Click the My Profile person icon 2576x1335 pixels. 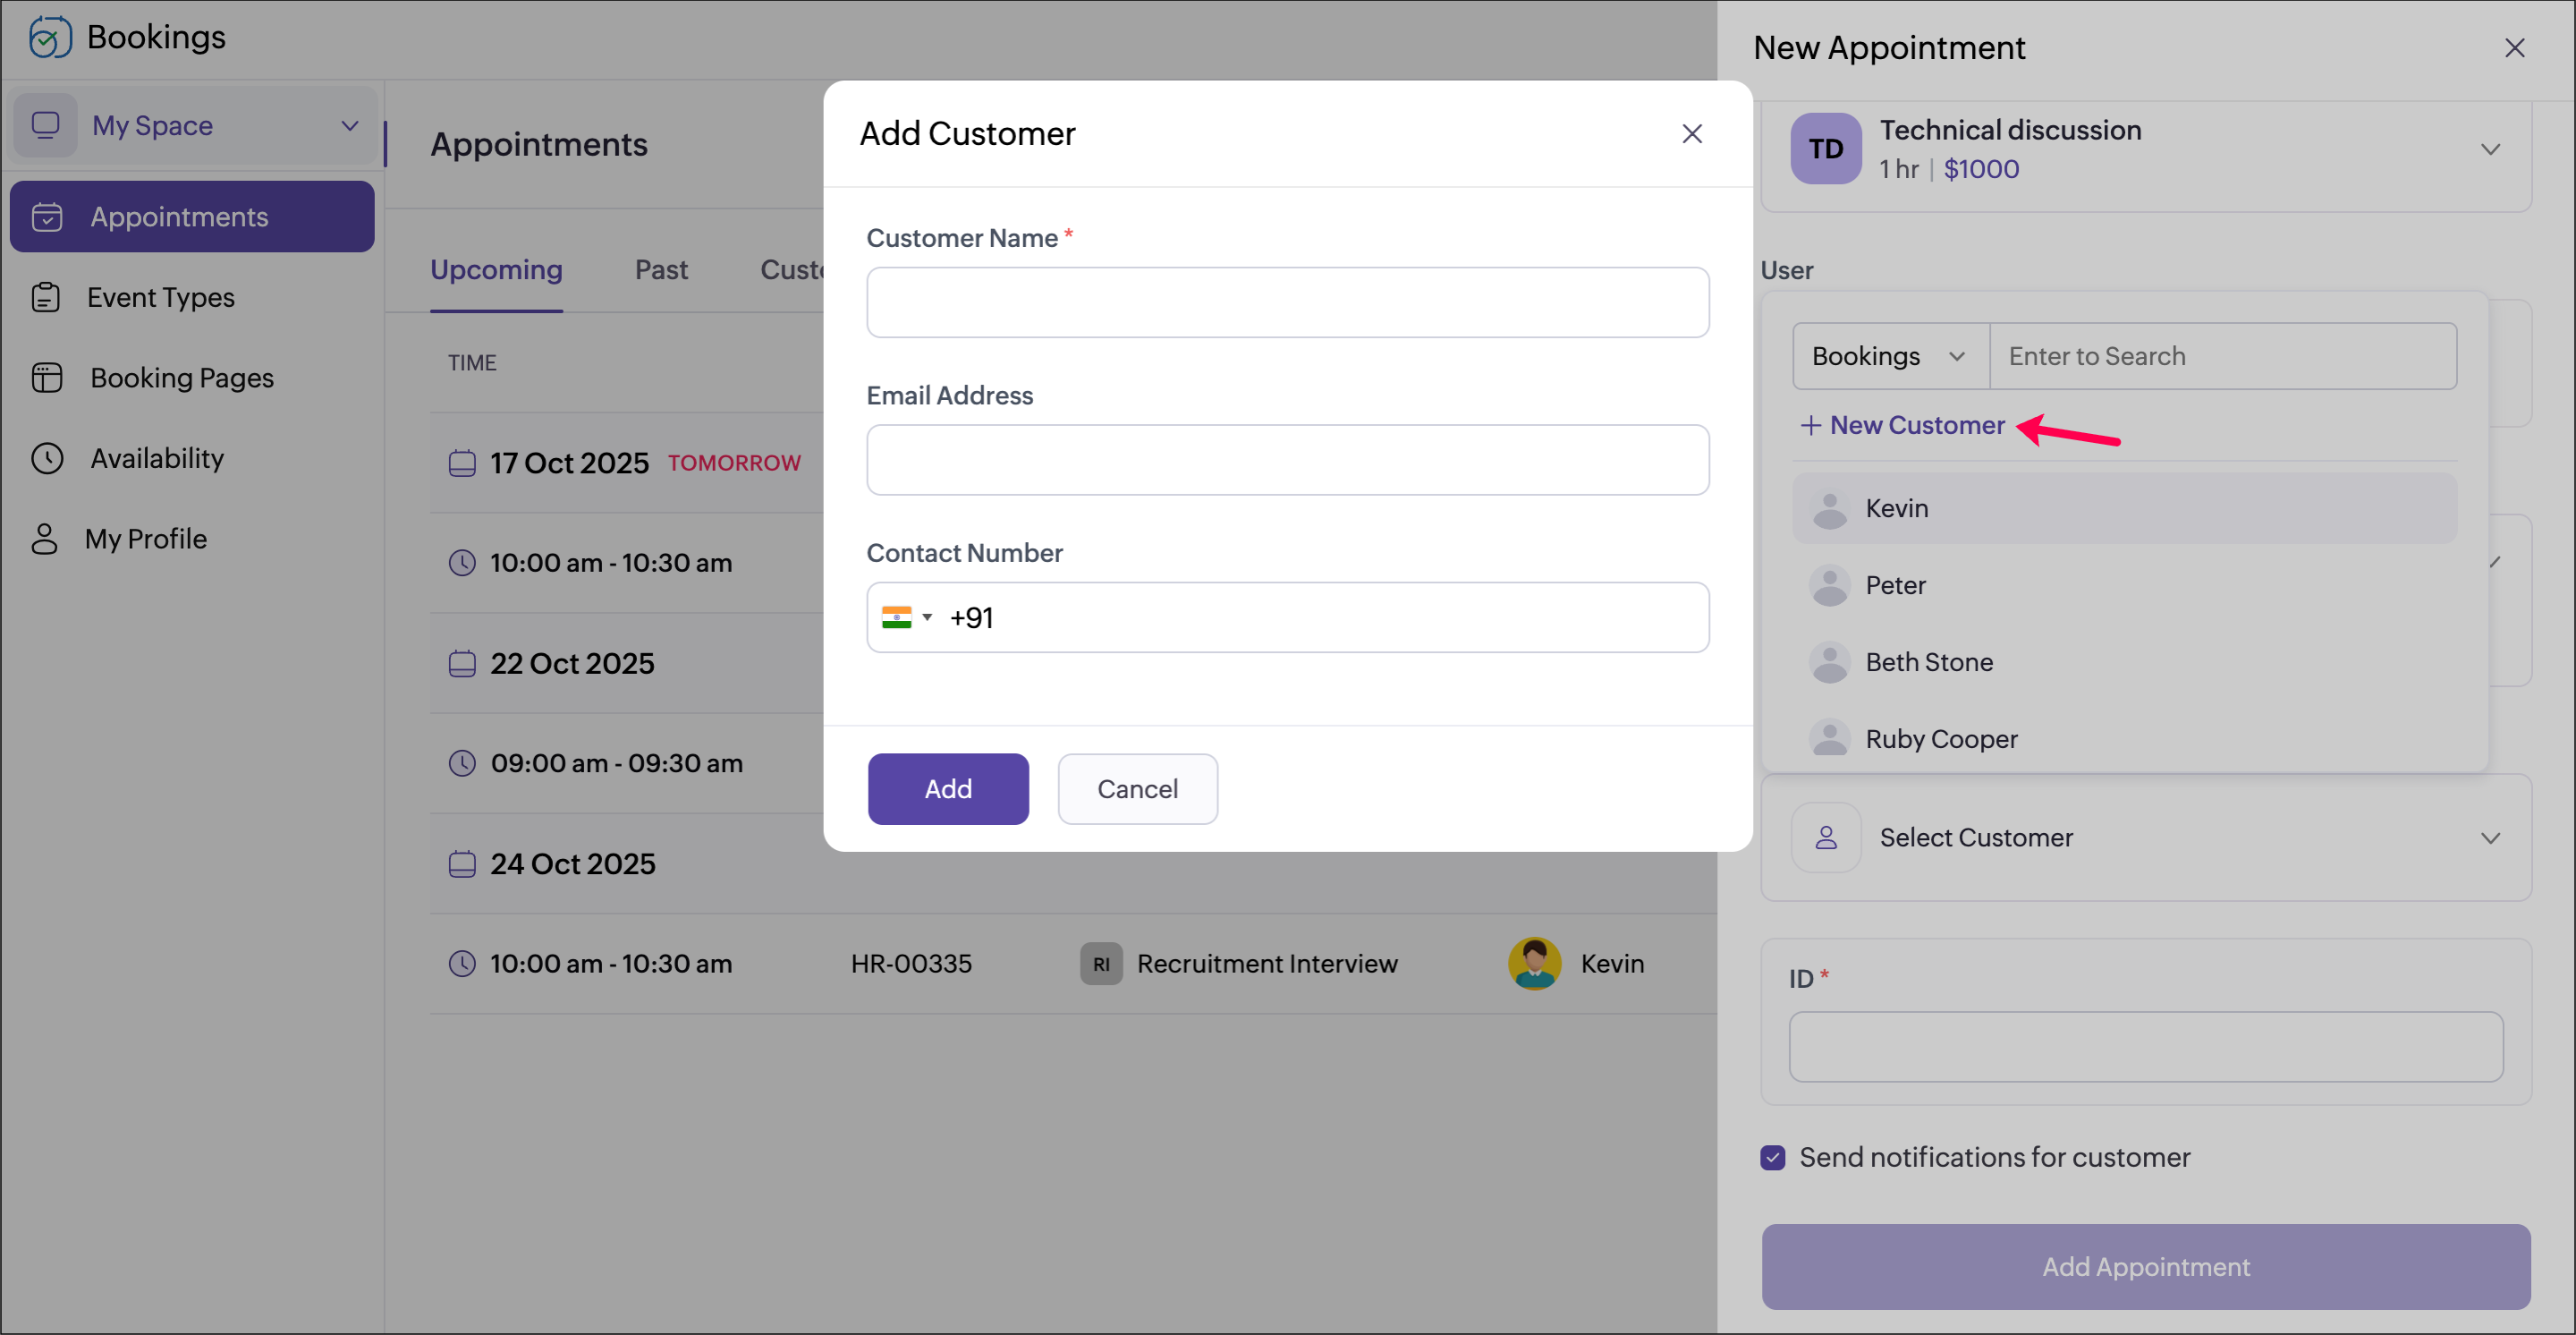[44, 539]
